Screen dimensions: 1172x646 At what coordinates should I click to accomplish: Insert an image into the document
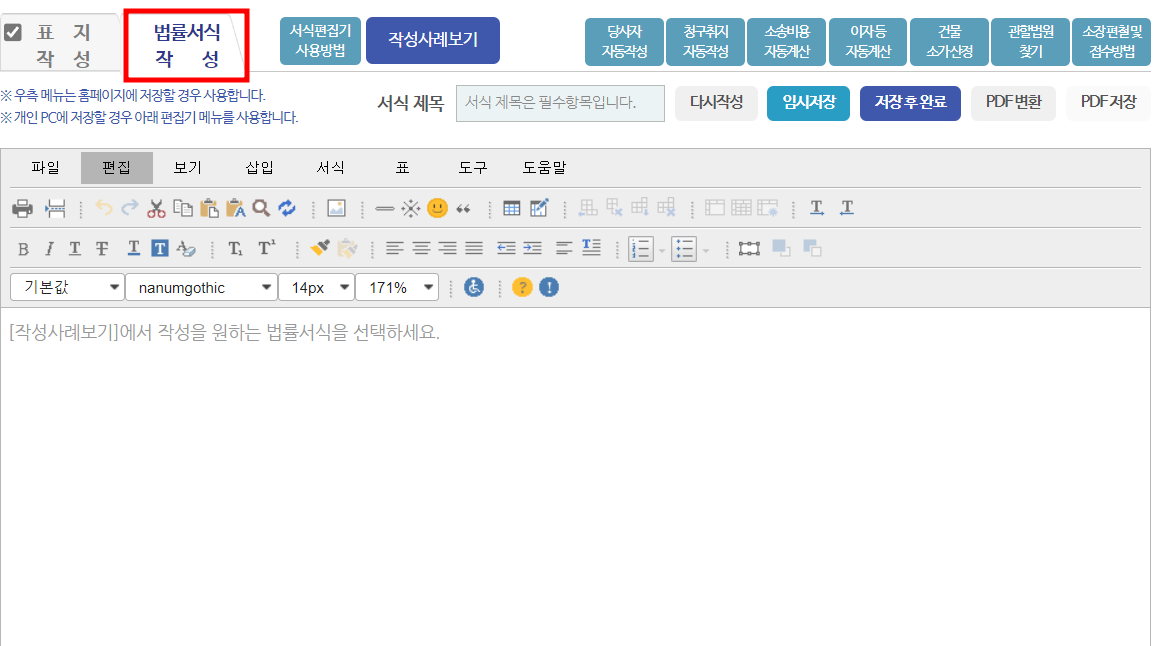336,207
